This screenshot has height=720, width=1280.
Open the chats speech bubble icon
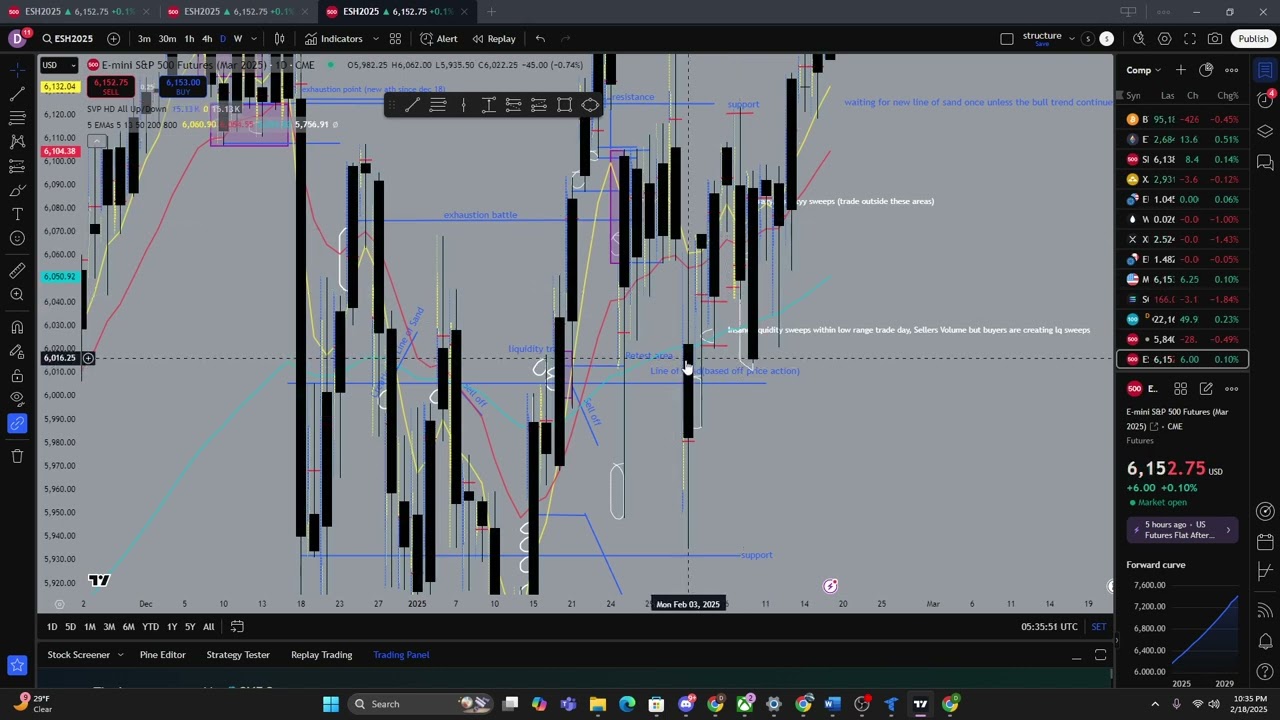point(1266,163)
